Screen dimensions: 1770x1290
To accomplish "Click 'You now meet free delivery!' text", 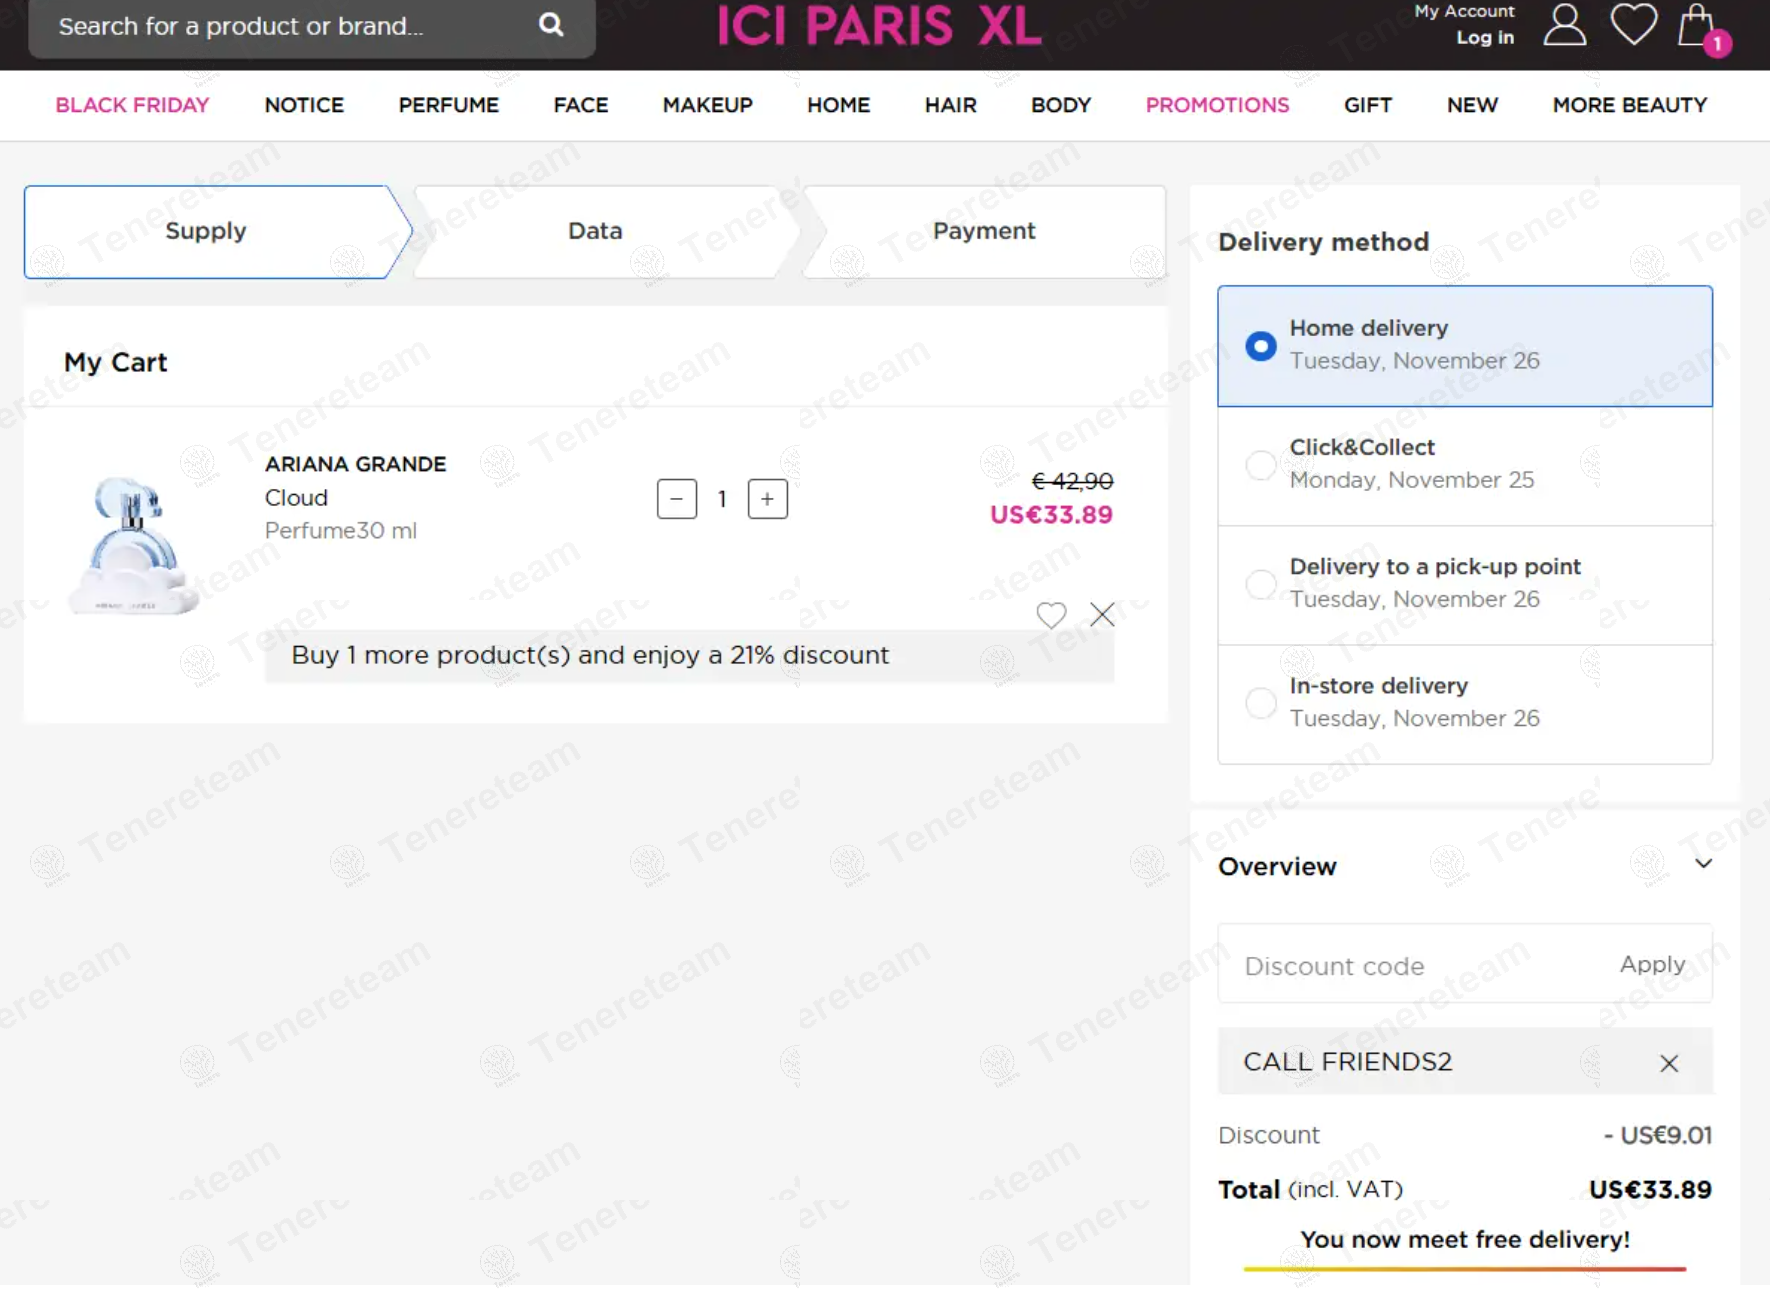I will (1465, 1240).
